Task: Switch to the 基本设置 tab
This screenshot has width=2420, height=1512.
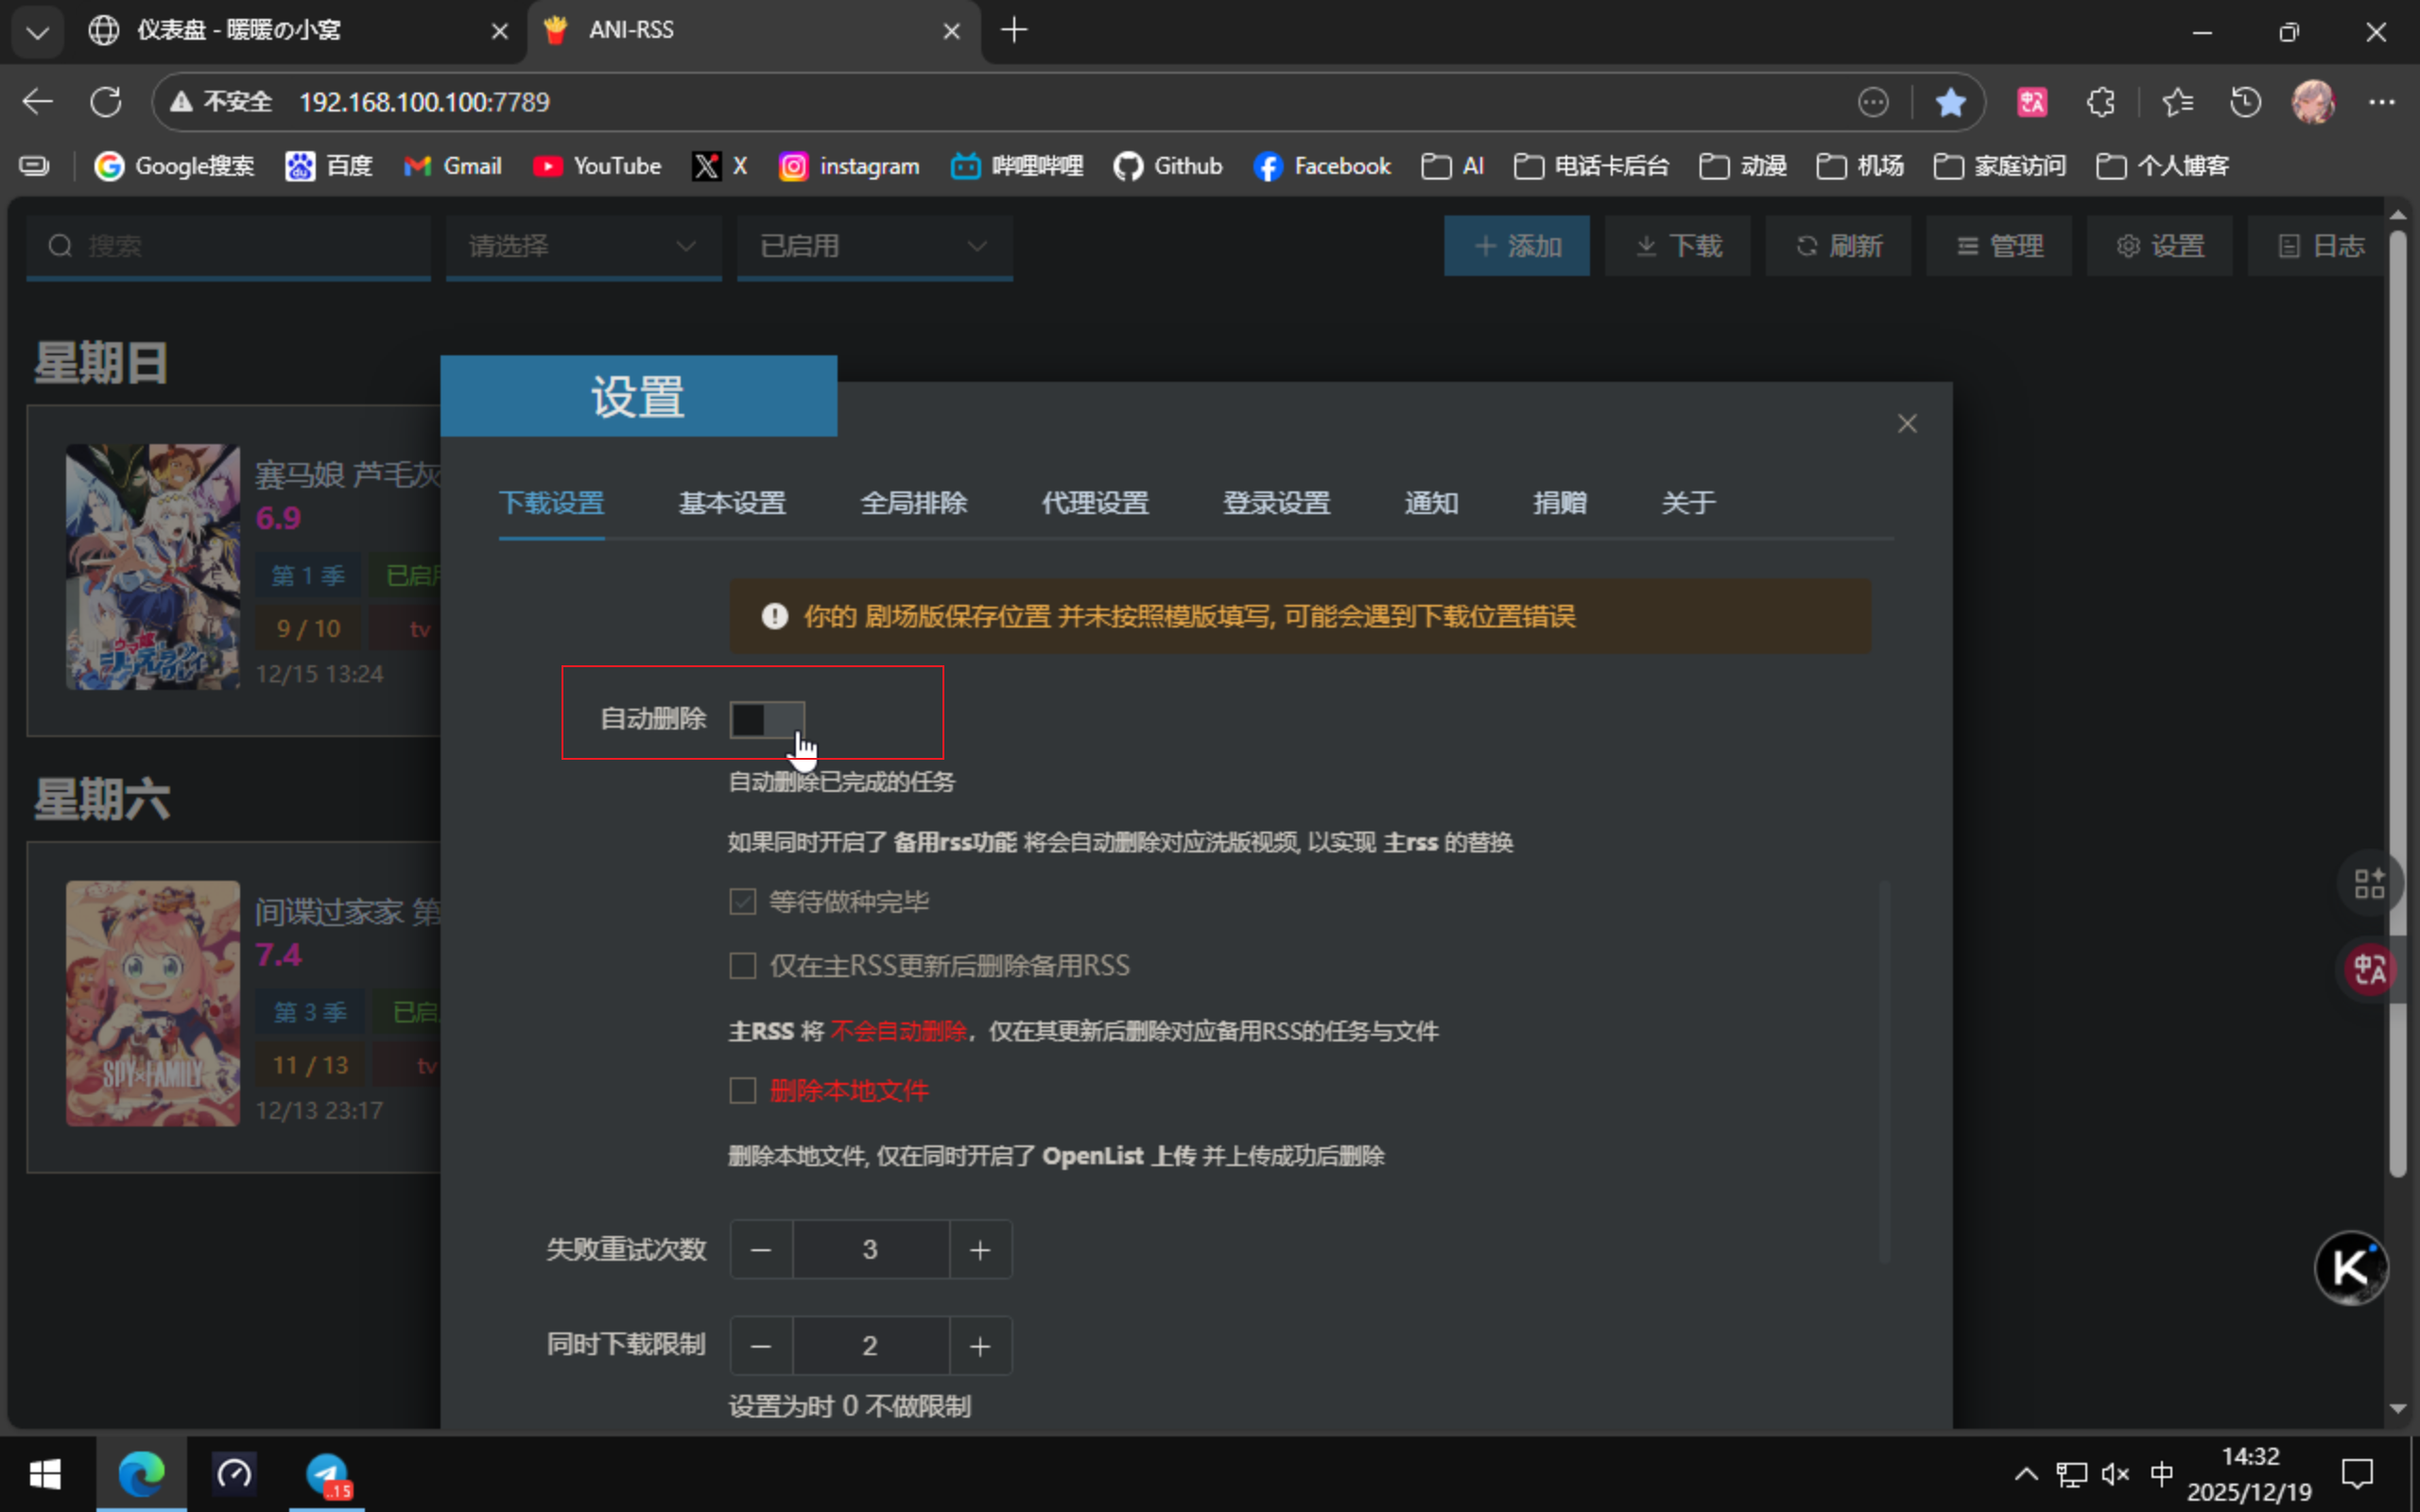Action: 731,503
